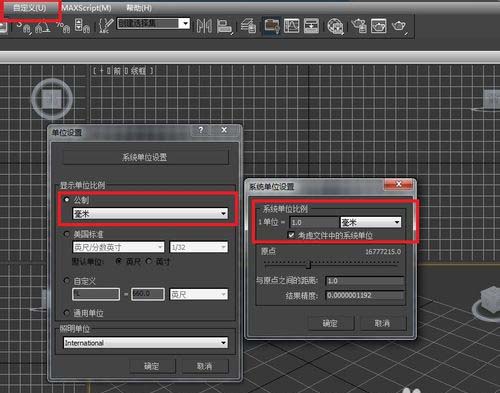Viewport: 500px width, 393px height.
Task: Click the 与原点之间的距离 input field
Action: click(365, 281)
